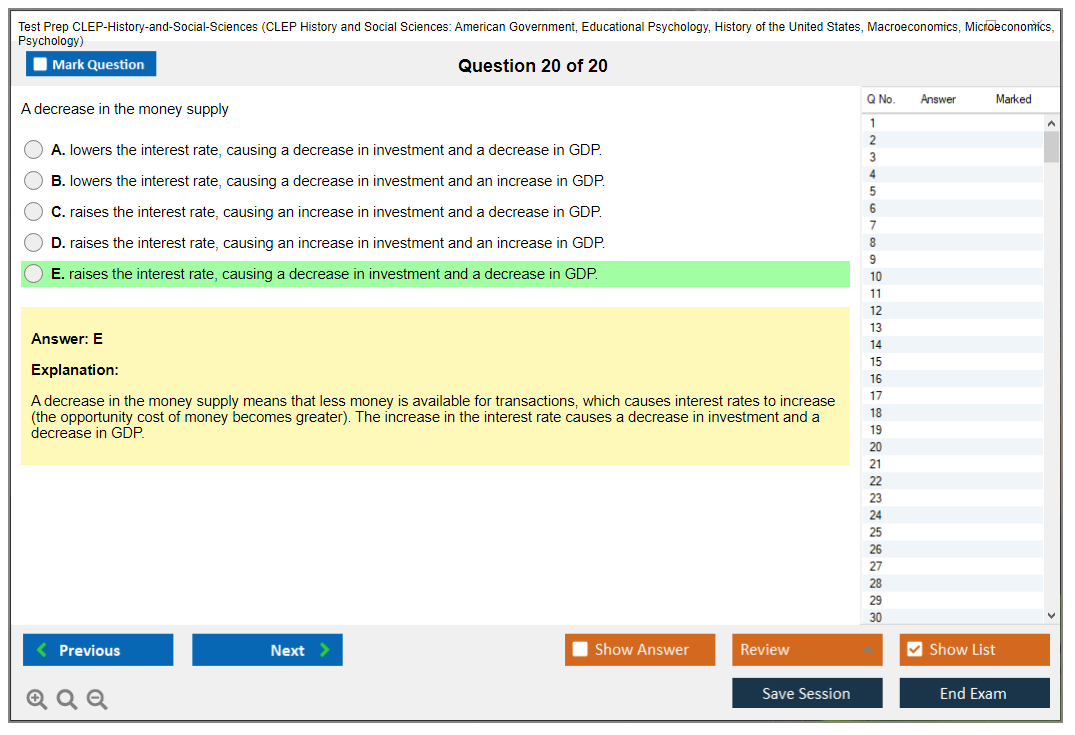This screenshot has height=735, width=1075.
Task: Select answer option A radio button
Action: click(x=34, y=150)
